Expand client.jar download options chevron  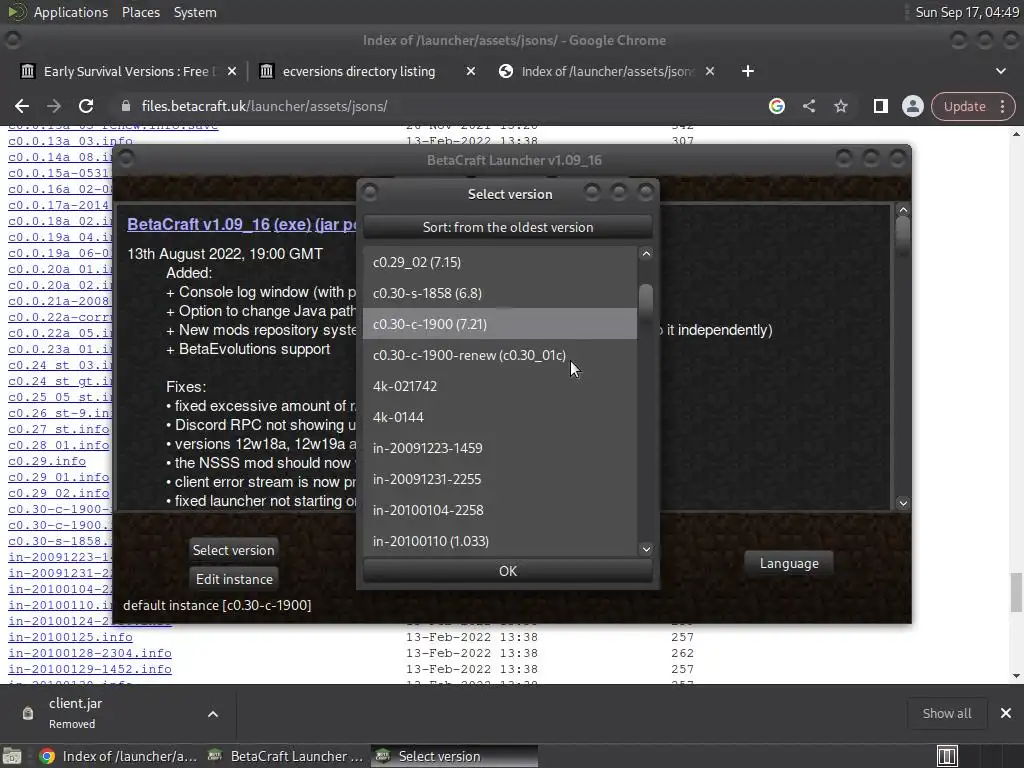(213, 714)
